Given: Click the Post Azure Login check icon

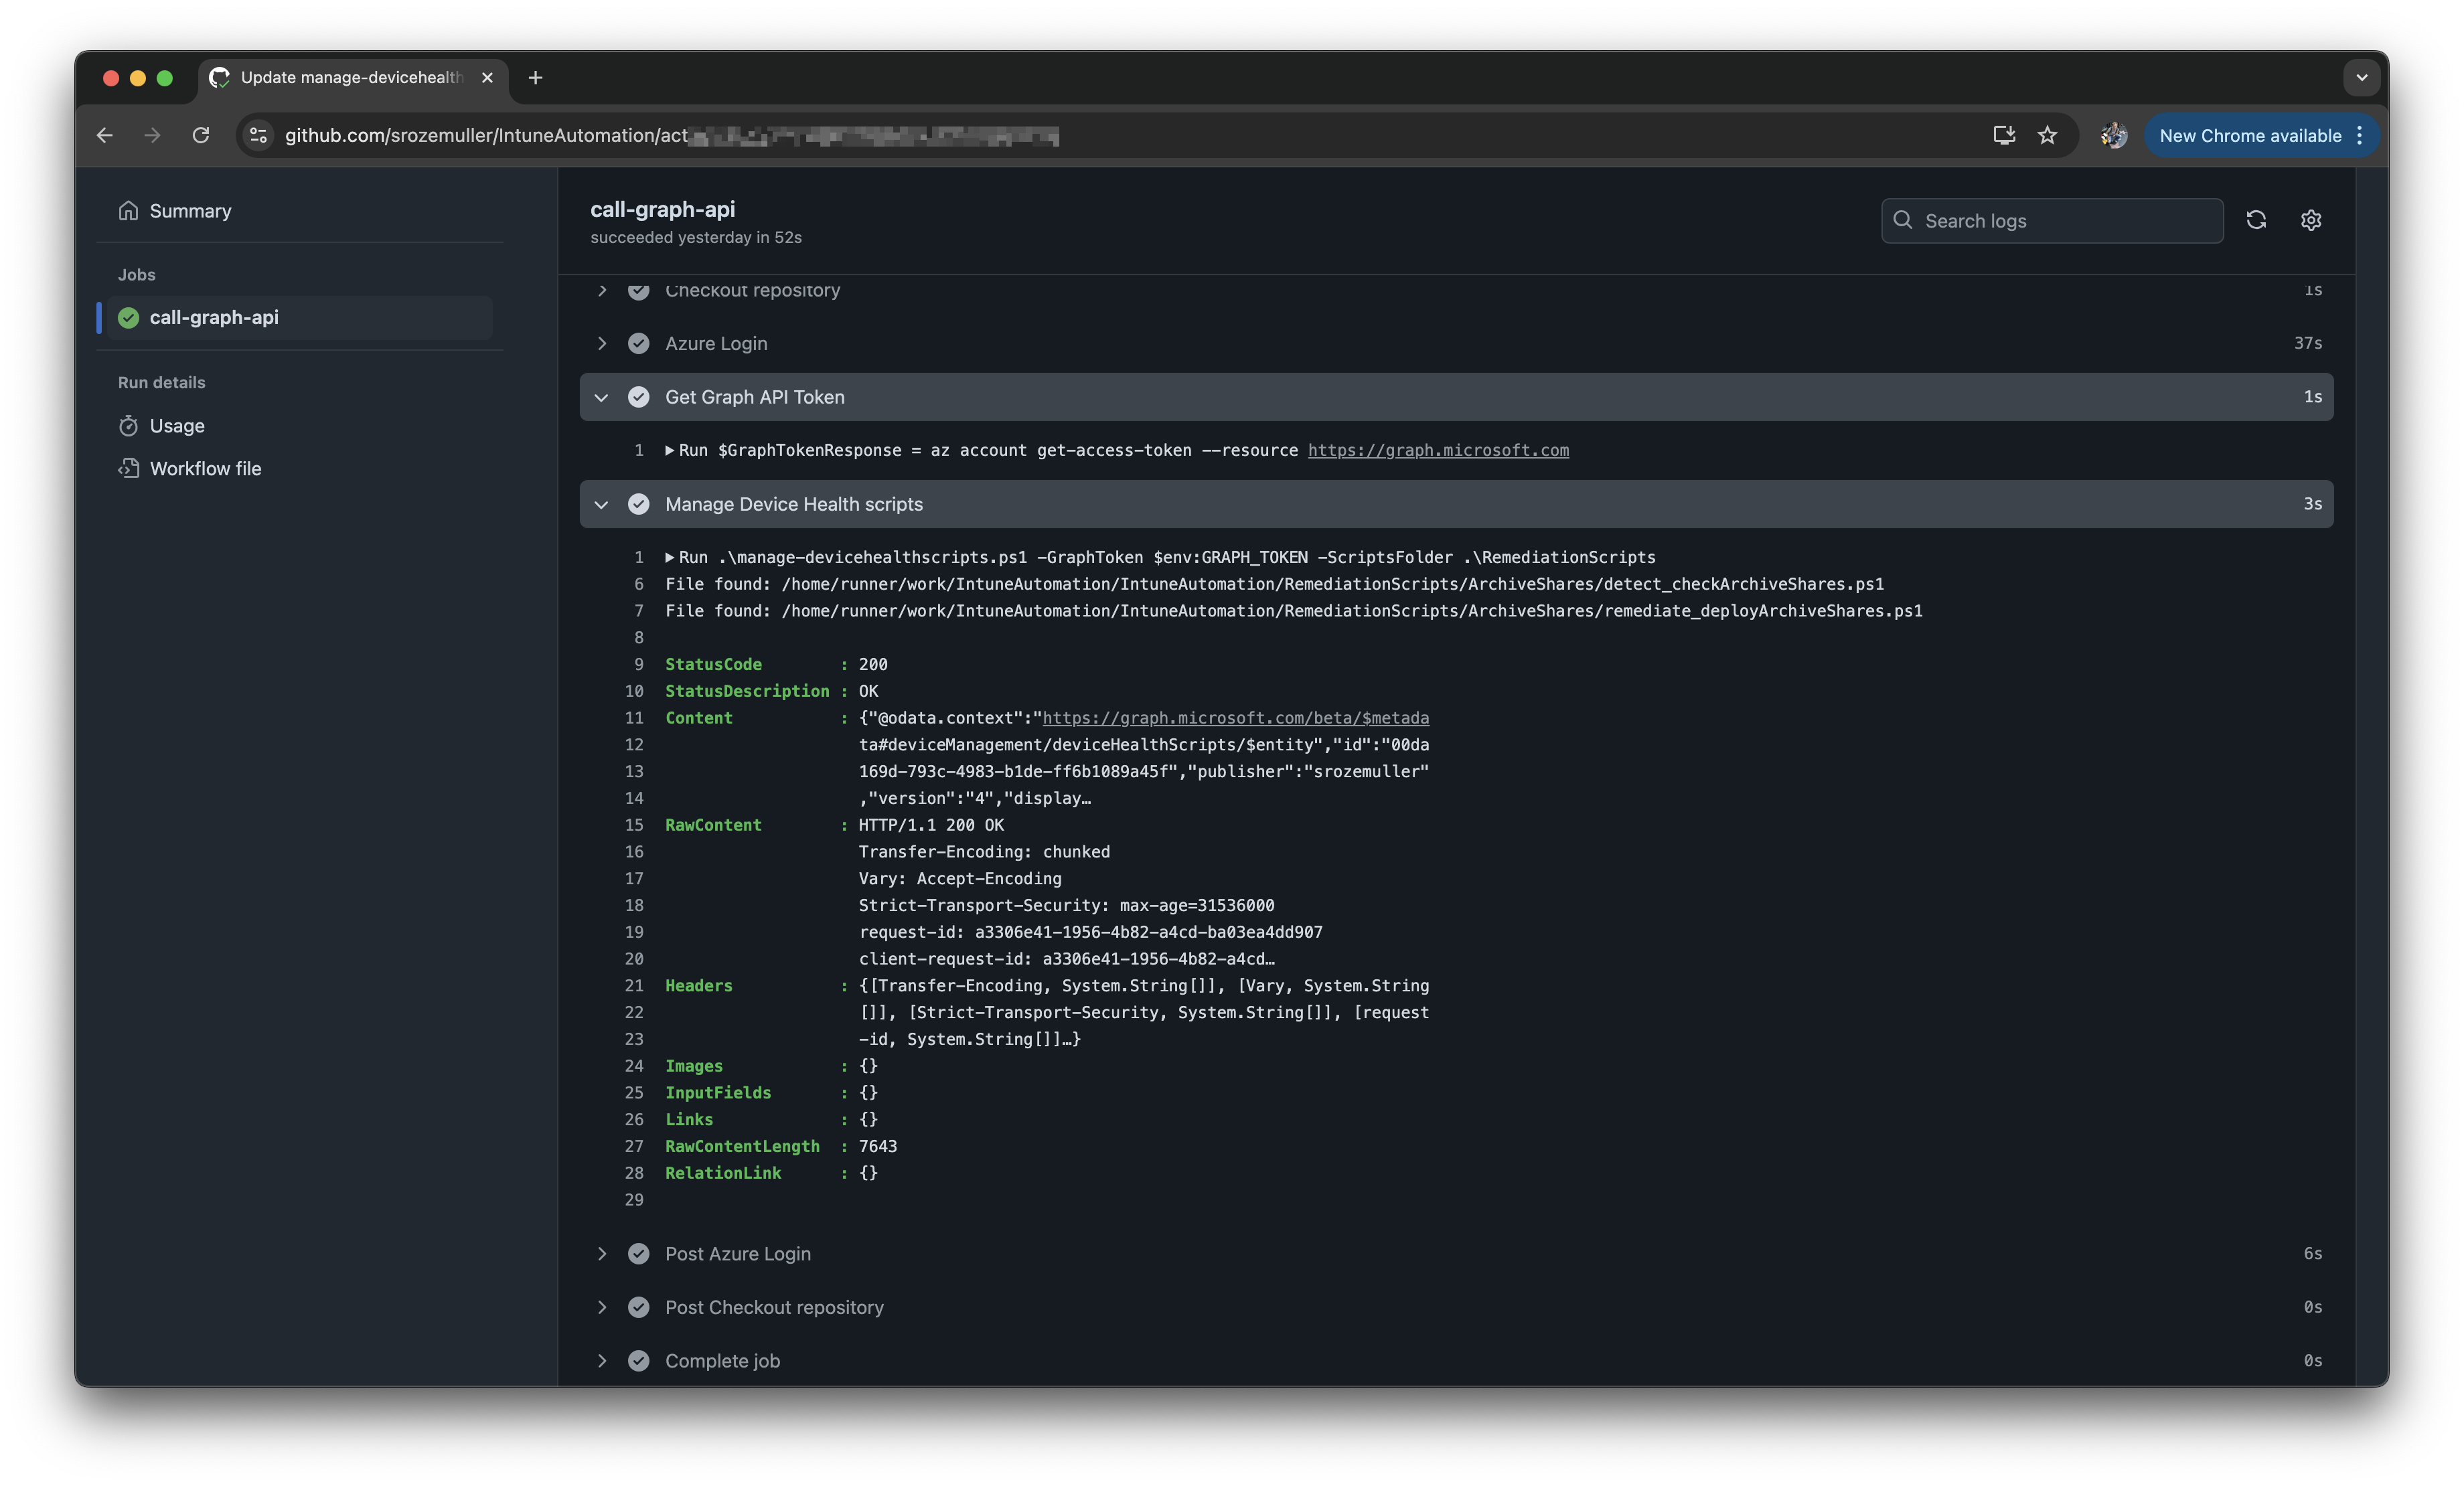Looking at the screenshot, I should [638, 1253].
